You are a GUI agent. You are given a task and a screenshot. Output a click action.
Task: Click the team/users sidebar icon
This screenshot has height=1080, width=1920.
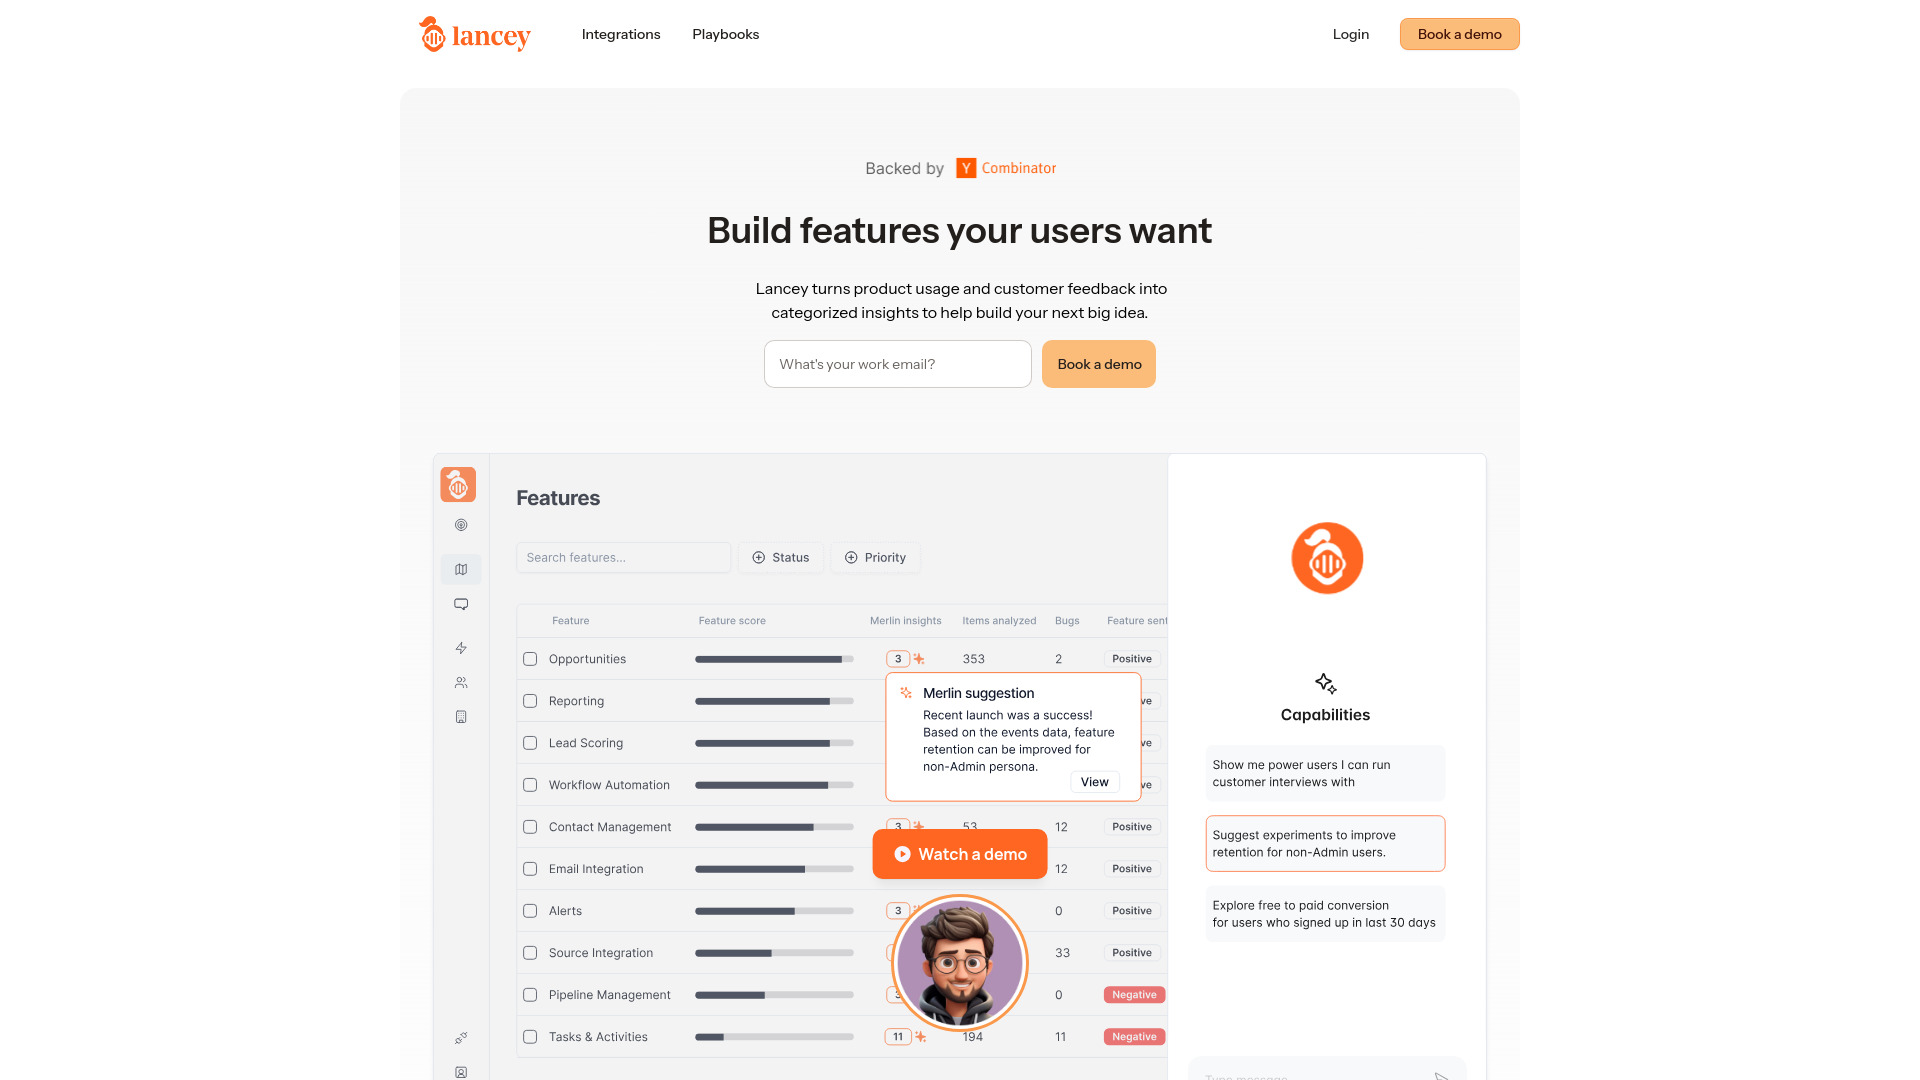[x=462, y=682]
